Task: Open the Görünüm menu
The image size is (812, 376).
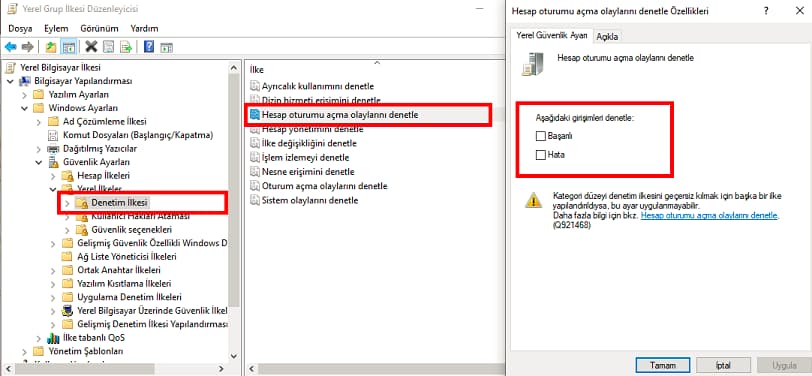Action: (x=99, y=28)
